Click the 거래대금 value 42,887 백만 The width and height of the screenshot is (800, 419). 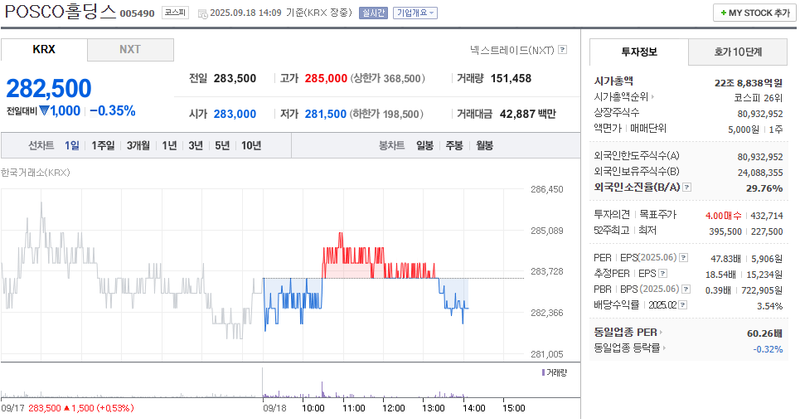coord(528,114)
